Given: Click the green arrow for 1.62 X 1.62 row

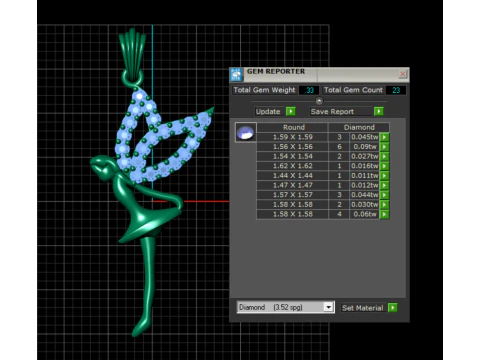Looking at the screenshot, I should (x=384, y=166).
